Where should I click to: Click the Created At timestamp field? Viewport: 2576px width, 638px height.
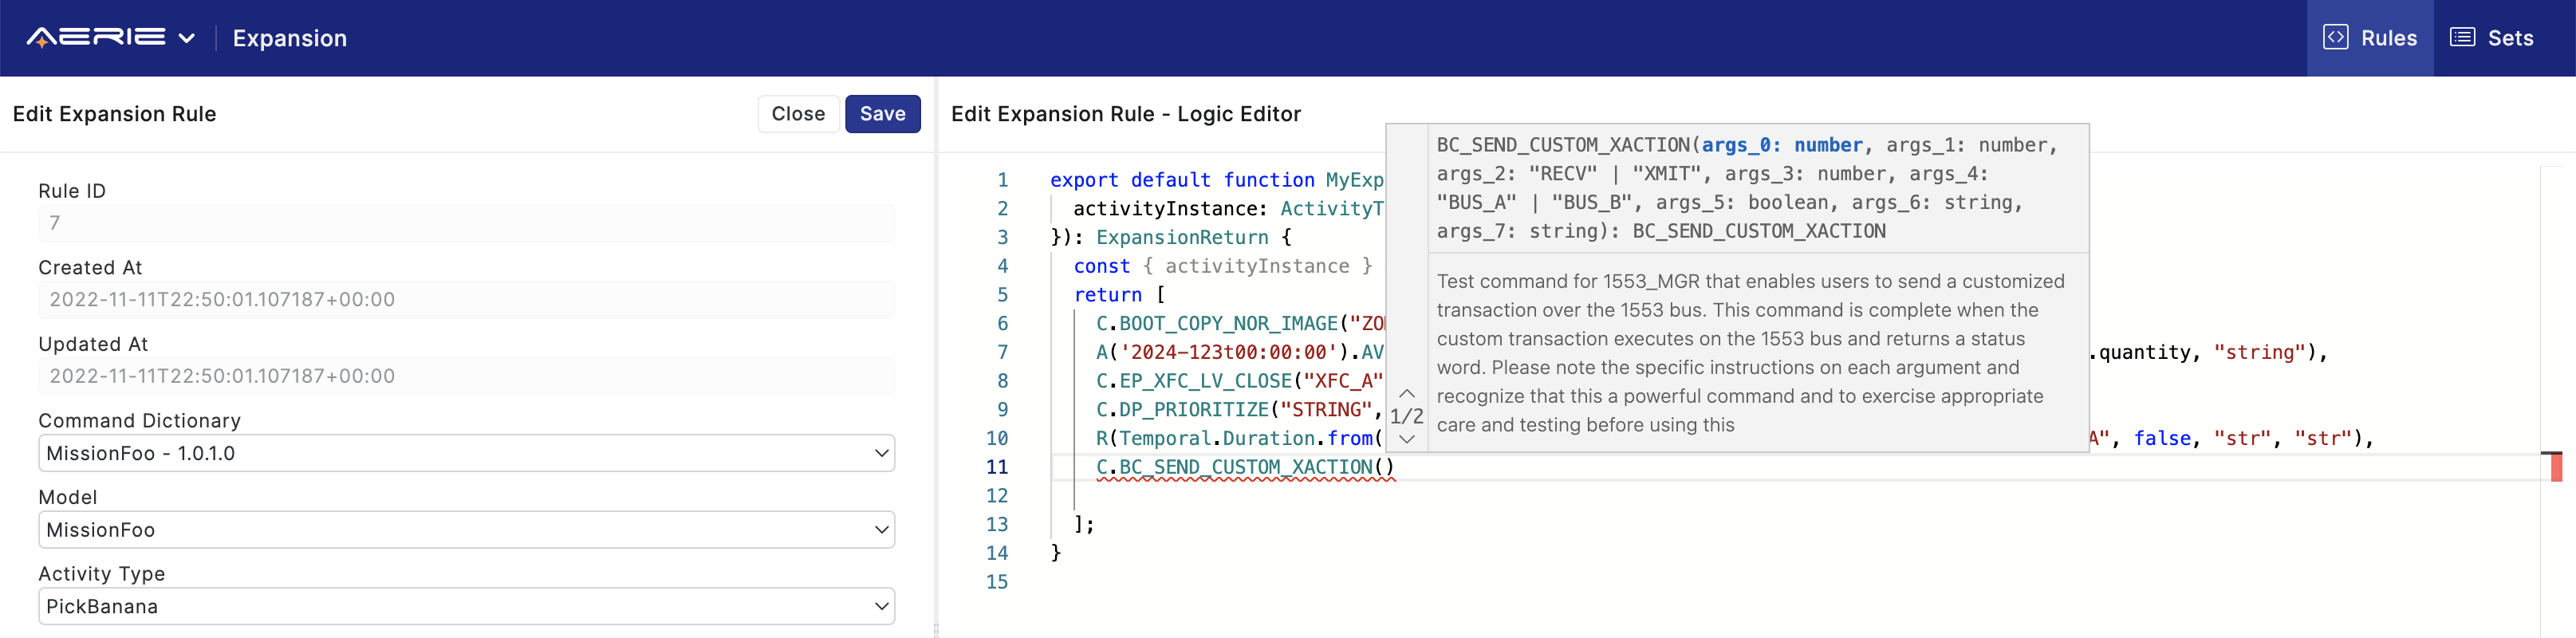click(x=466, y=300)
